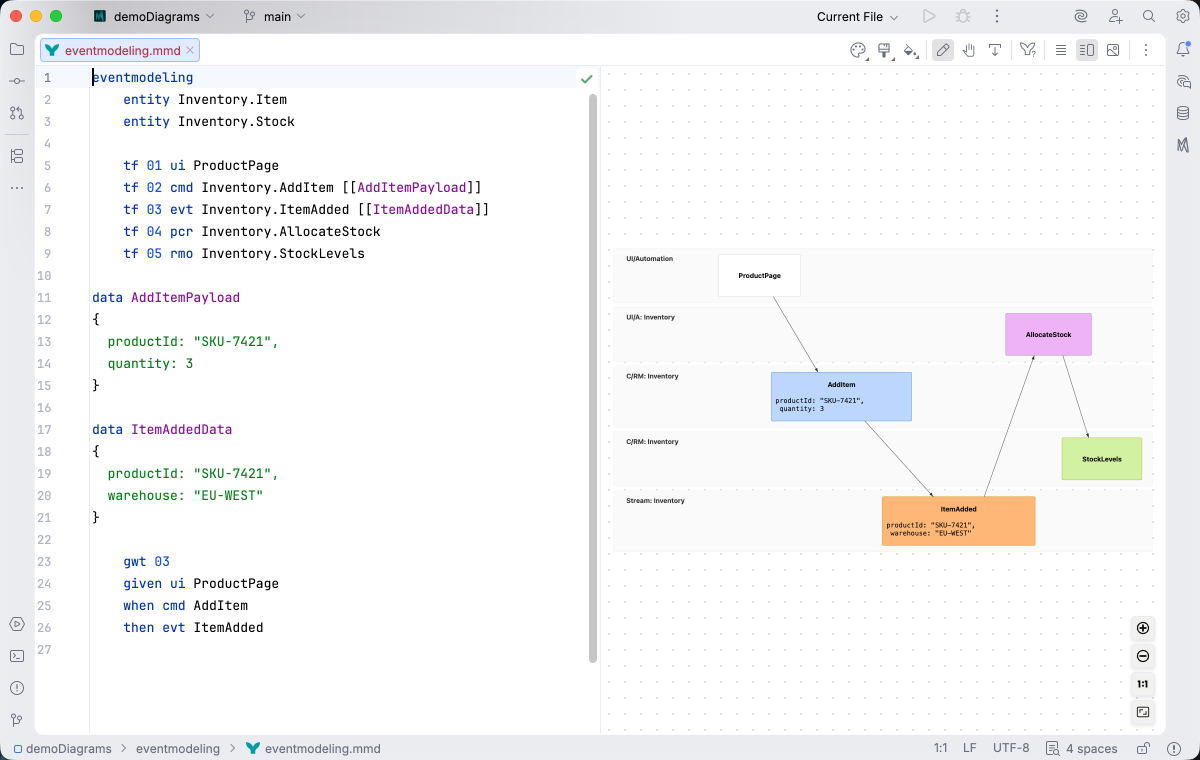The width and height of the screenshot is (1200, 760).
Task: Switch to preview-only view
Action: coord(1113,50)
